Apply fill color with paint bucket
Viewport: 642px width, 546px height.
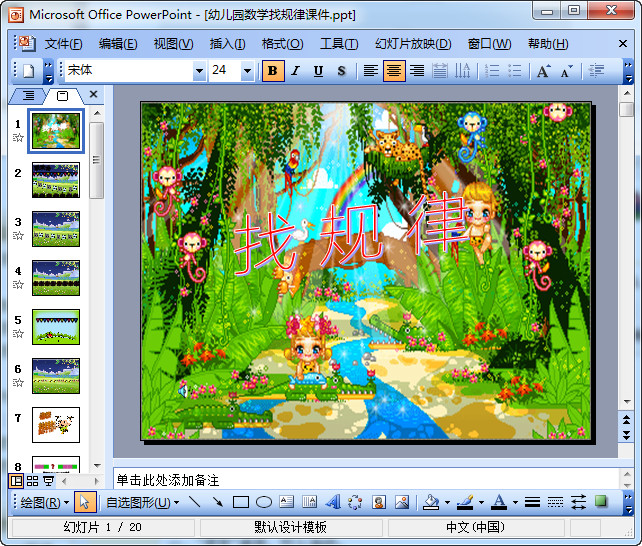431,502
